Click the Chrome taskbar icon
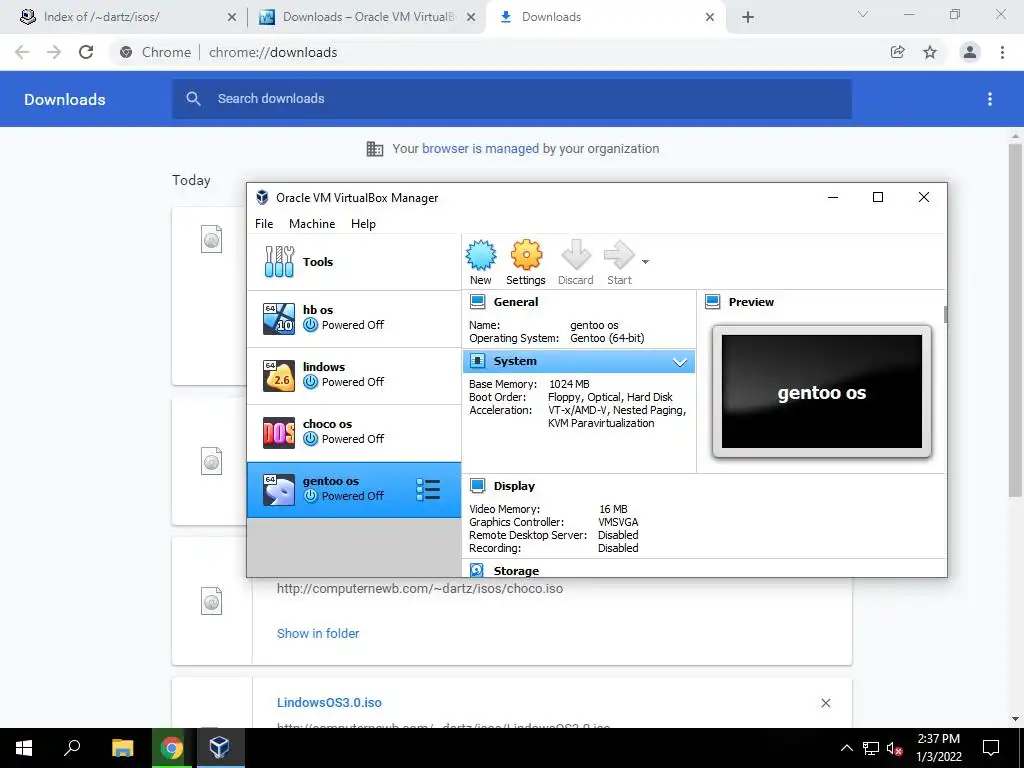 pyautogui.click(x=172, y=748)
